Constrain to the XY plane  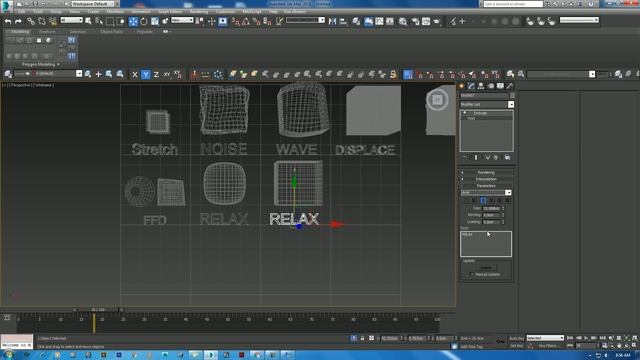click(x=167, y=74)
